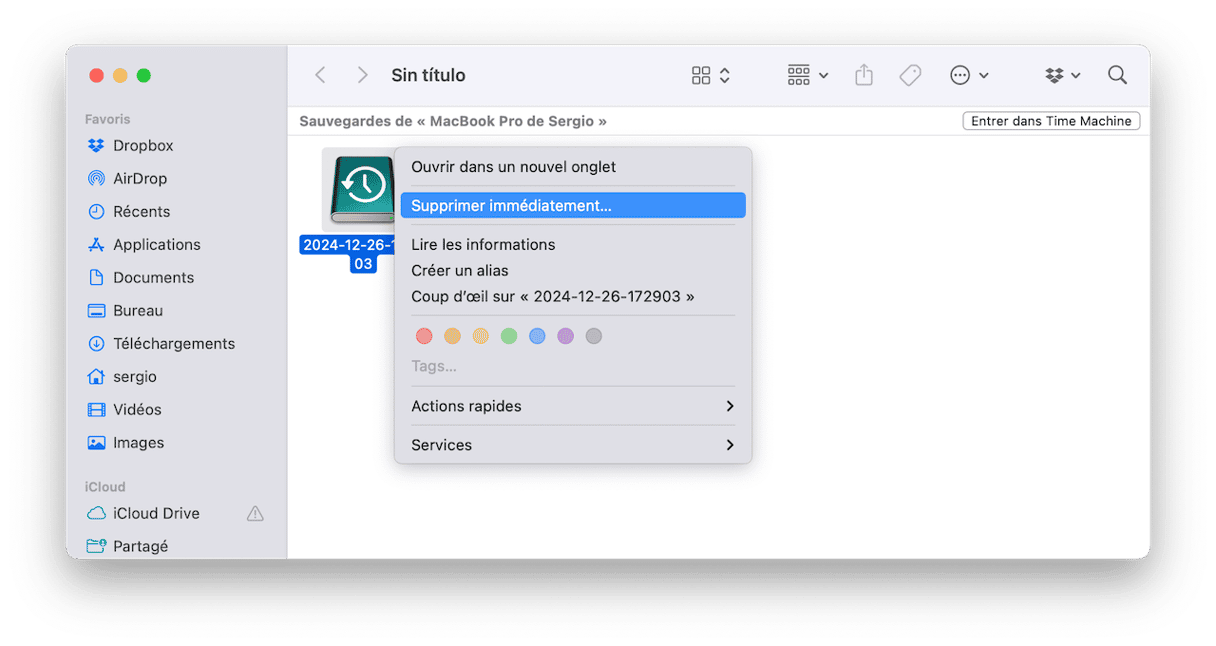The width and height of the screenshot is (1216, 646).
Task: Click the Share toolbar icon
Action: (x=864, y=75)
